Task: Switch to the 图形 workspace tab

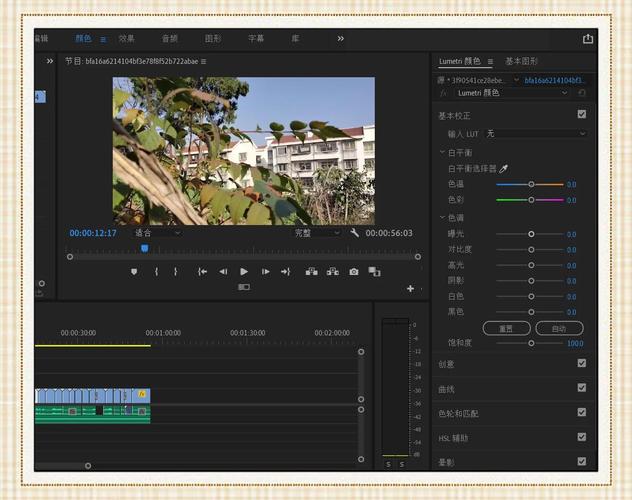Action: 213,39
